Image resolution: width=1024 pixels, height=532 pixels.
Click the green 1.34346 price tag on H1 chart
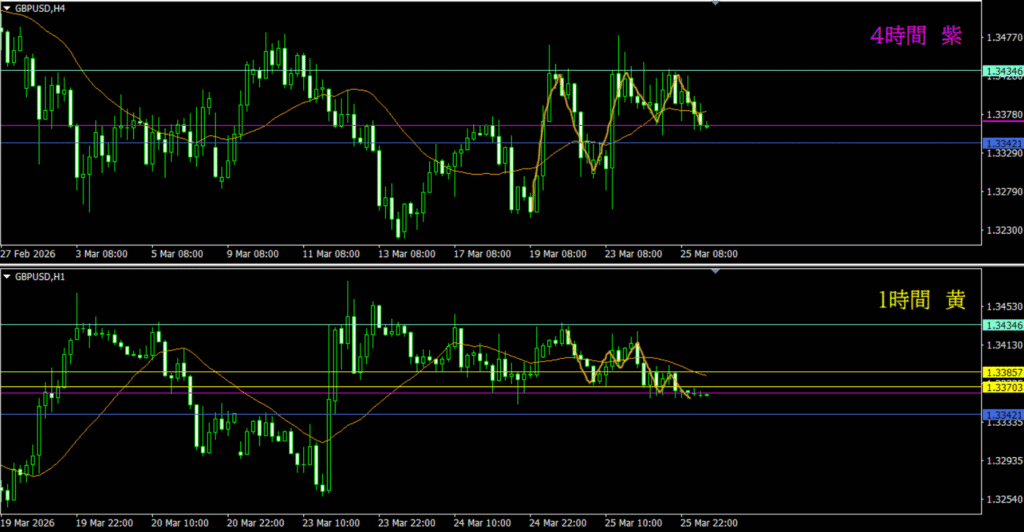(1003, 325)
